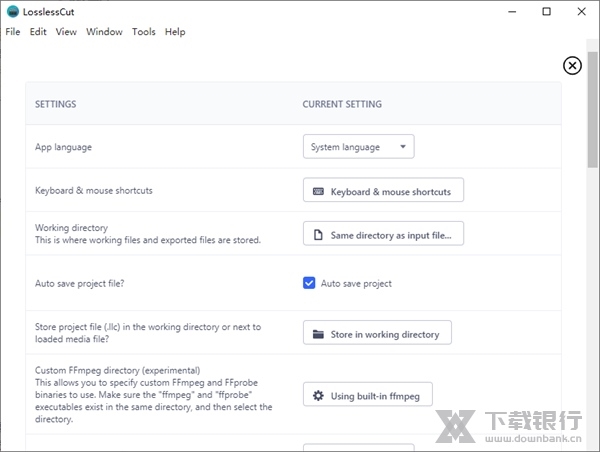Click the vertical scrollbar on the right
Viewport: 600px width, 452px height.
[592, 120]
